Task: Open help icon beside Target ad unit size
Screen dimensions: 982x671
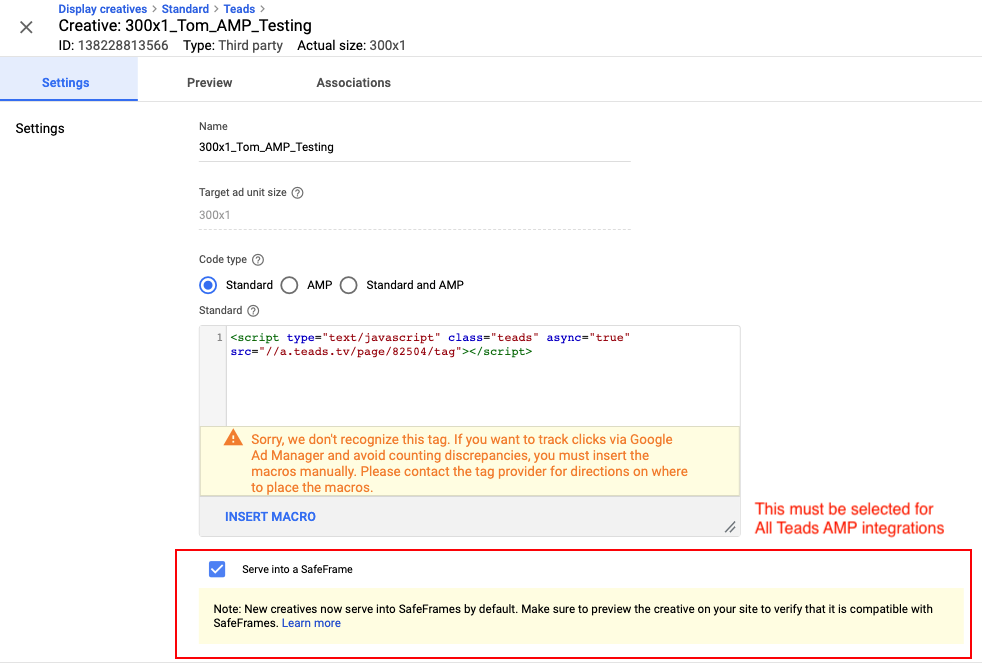Action: click(297, 193)
